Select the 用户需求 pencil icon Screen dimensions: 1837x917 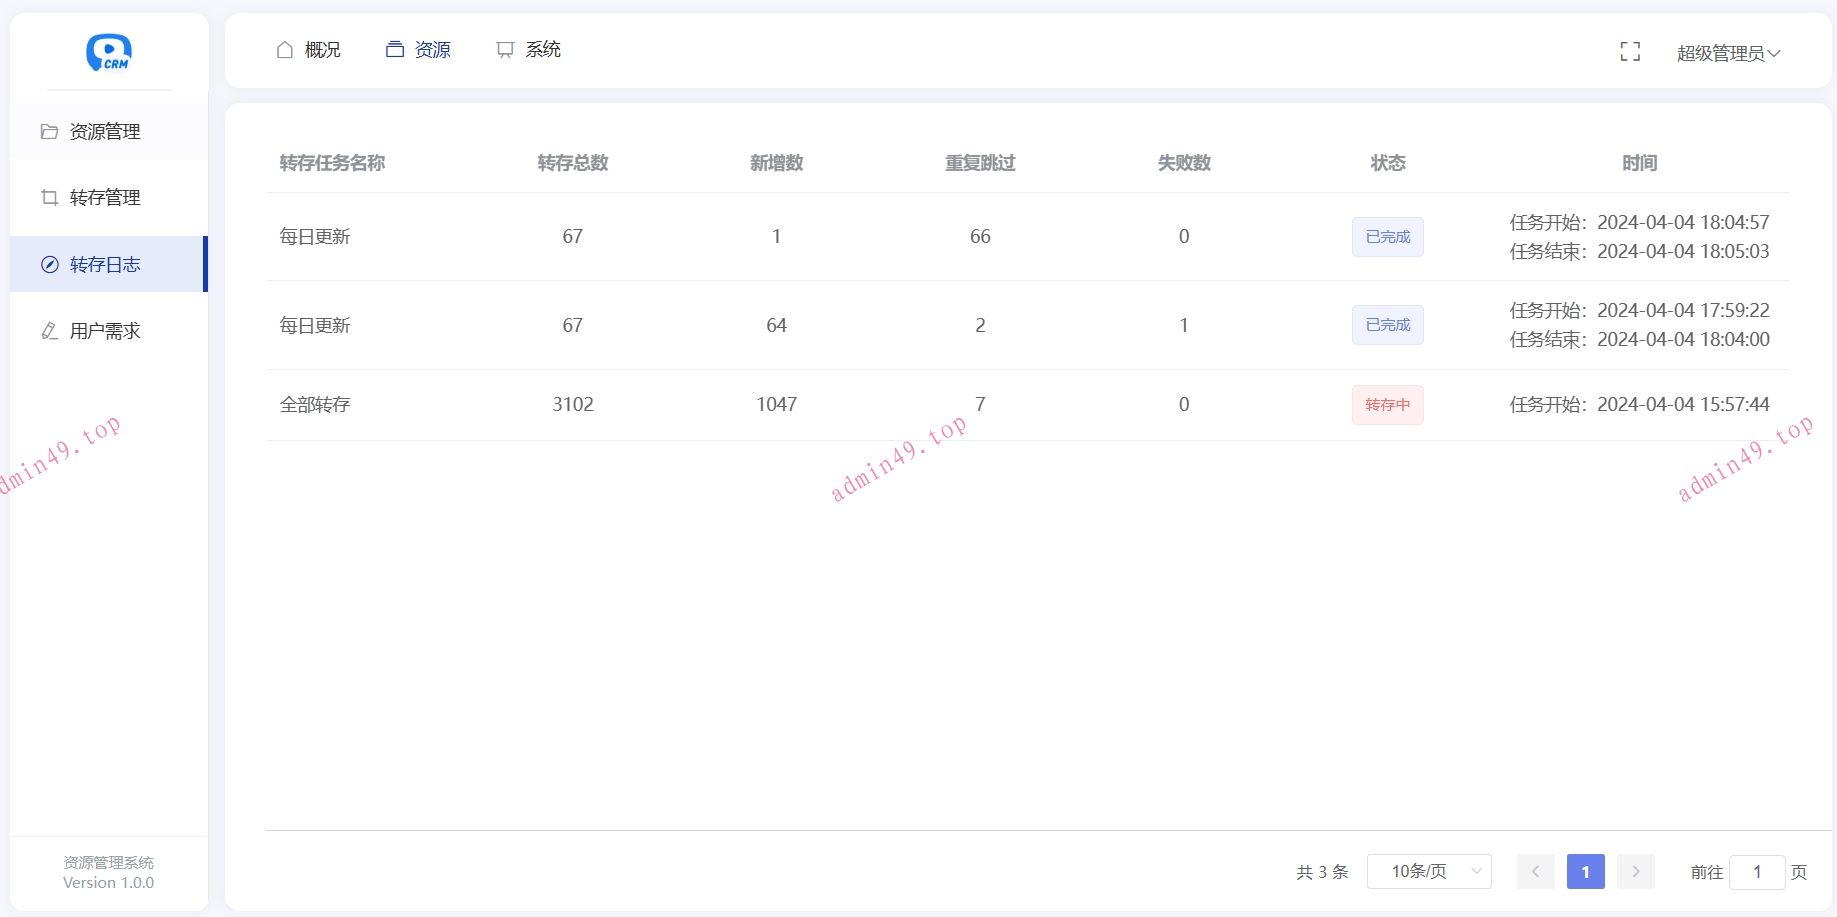tap(49, 331)
